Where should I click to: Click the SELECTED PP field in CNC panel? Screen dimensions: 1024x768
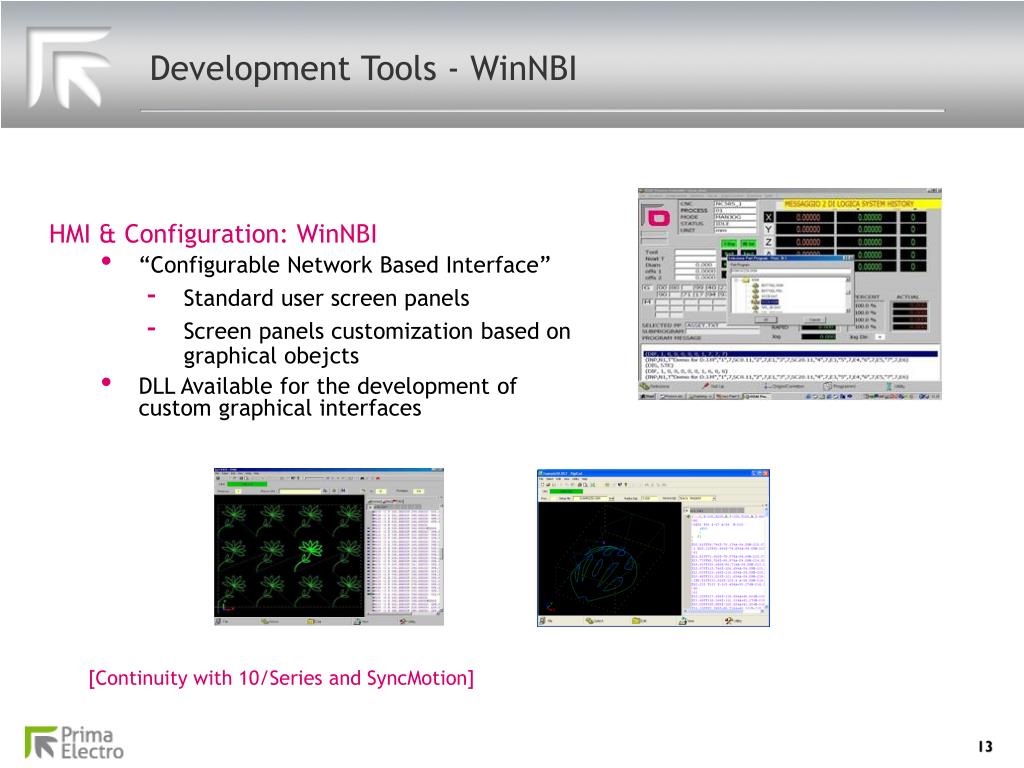coord(722,325)
